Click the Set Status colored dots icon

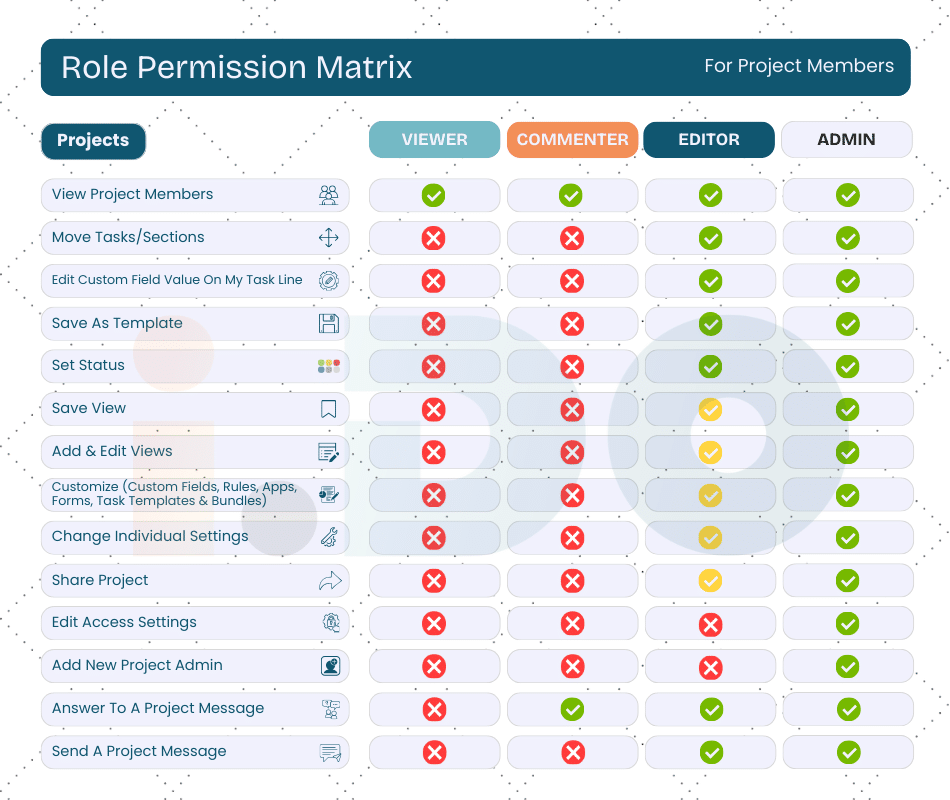point(328,366)
